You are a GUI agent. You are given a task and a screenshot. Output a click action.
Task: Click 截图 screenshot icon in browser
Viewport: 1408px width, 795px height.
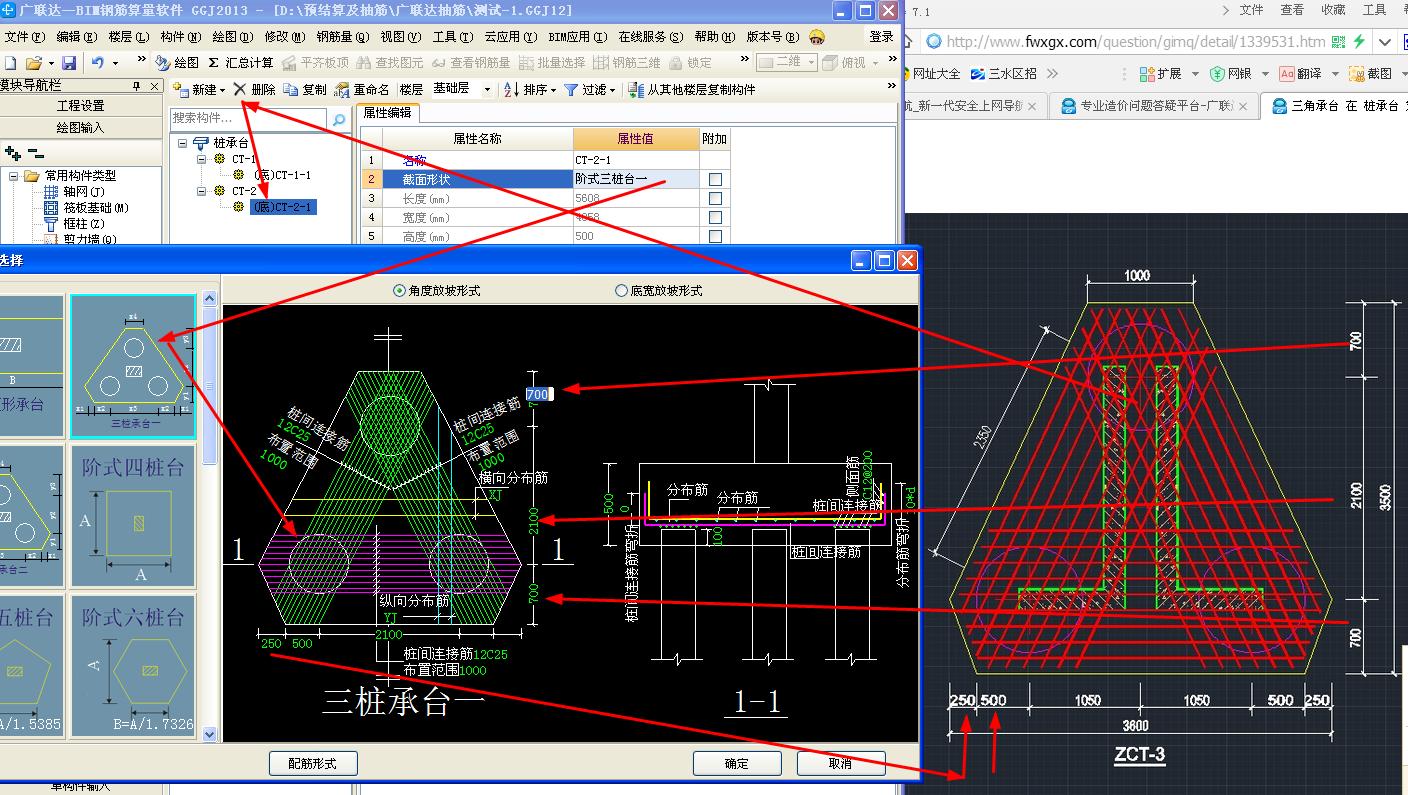coord(1356,74)
